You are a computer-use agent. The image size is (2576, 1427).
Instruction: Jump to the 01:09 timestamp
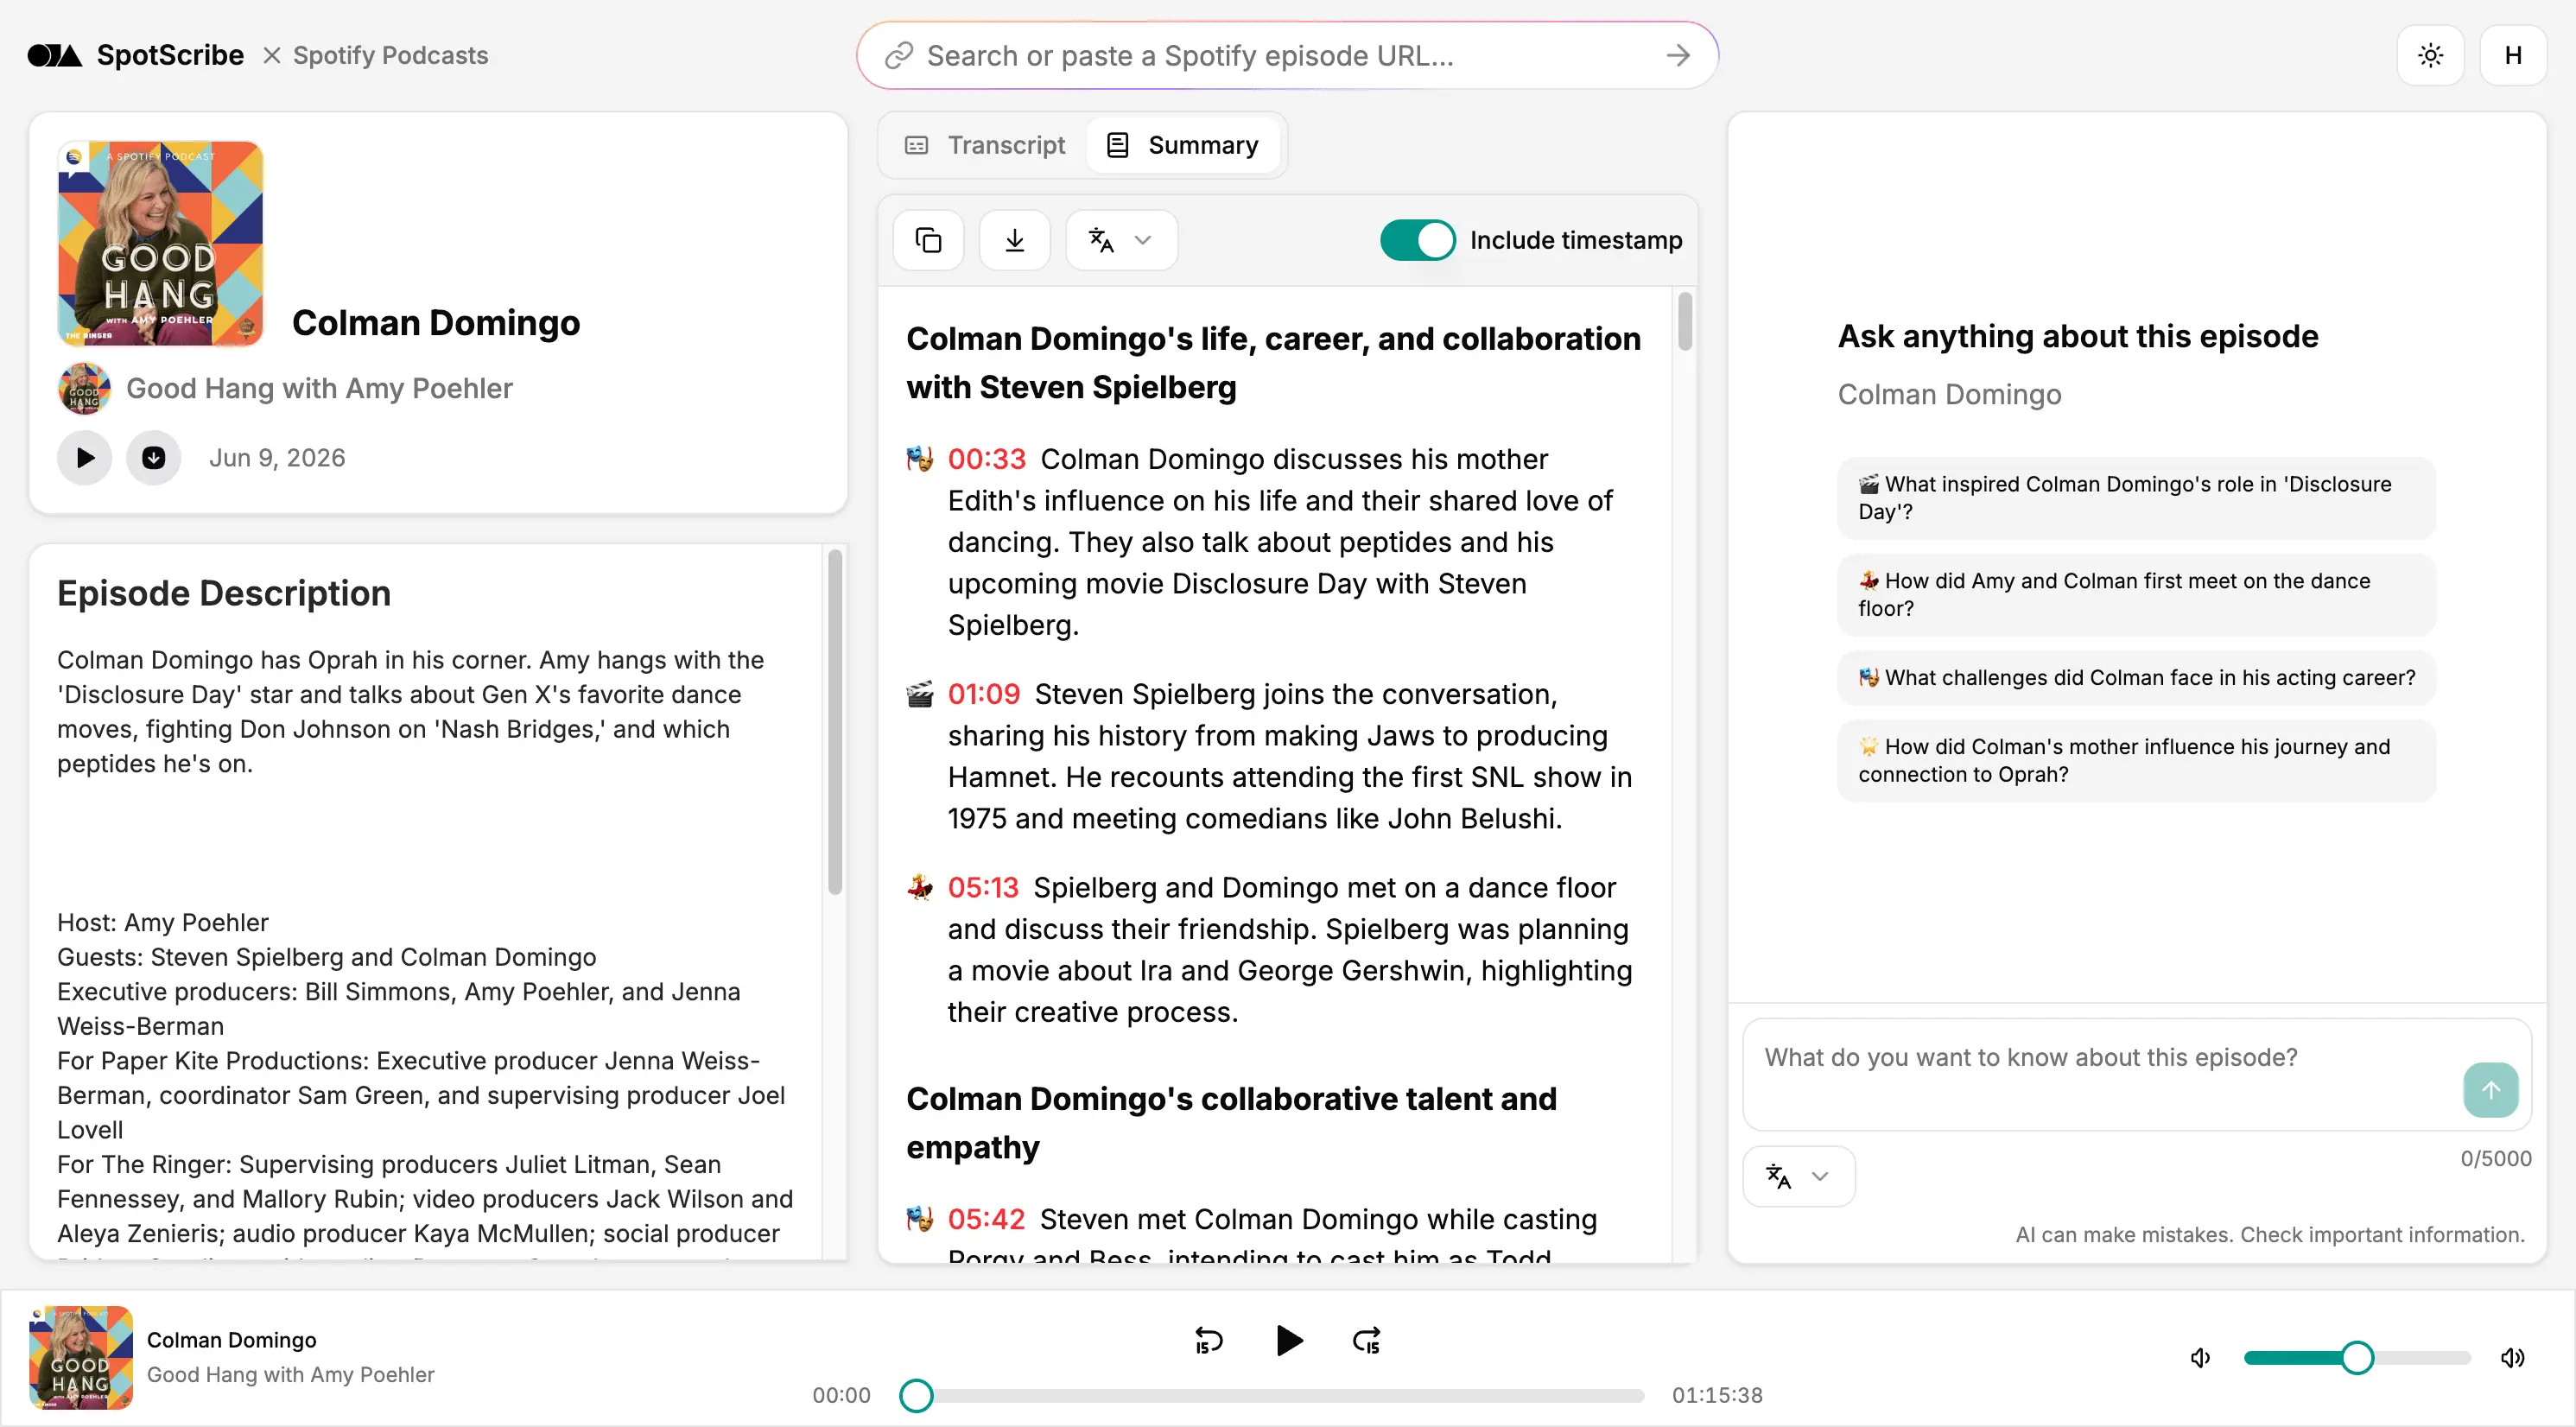(983, 694)
